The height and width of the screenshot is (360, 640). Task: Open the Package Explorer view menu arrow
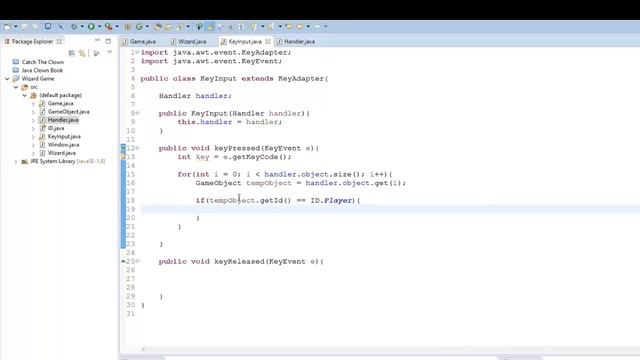click(x=109, y=52)
